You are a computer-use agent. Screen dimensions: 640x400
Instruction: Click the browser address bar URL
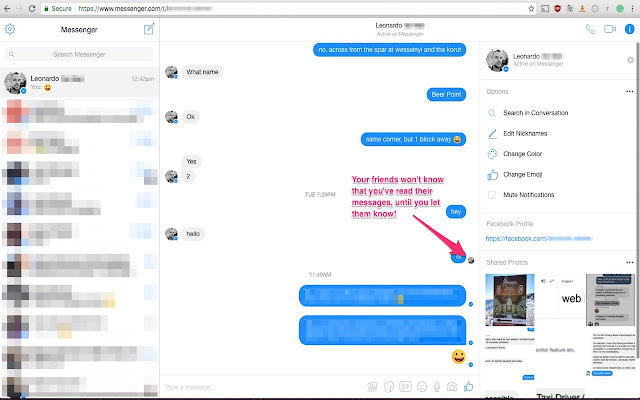click(x=145, y=9)
